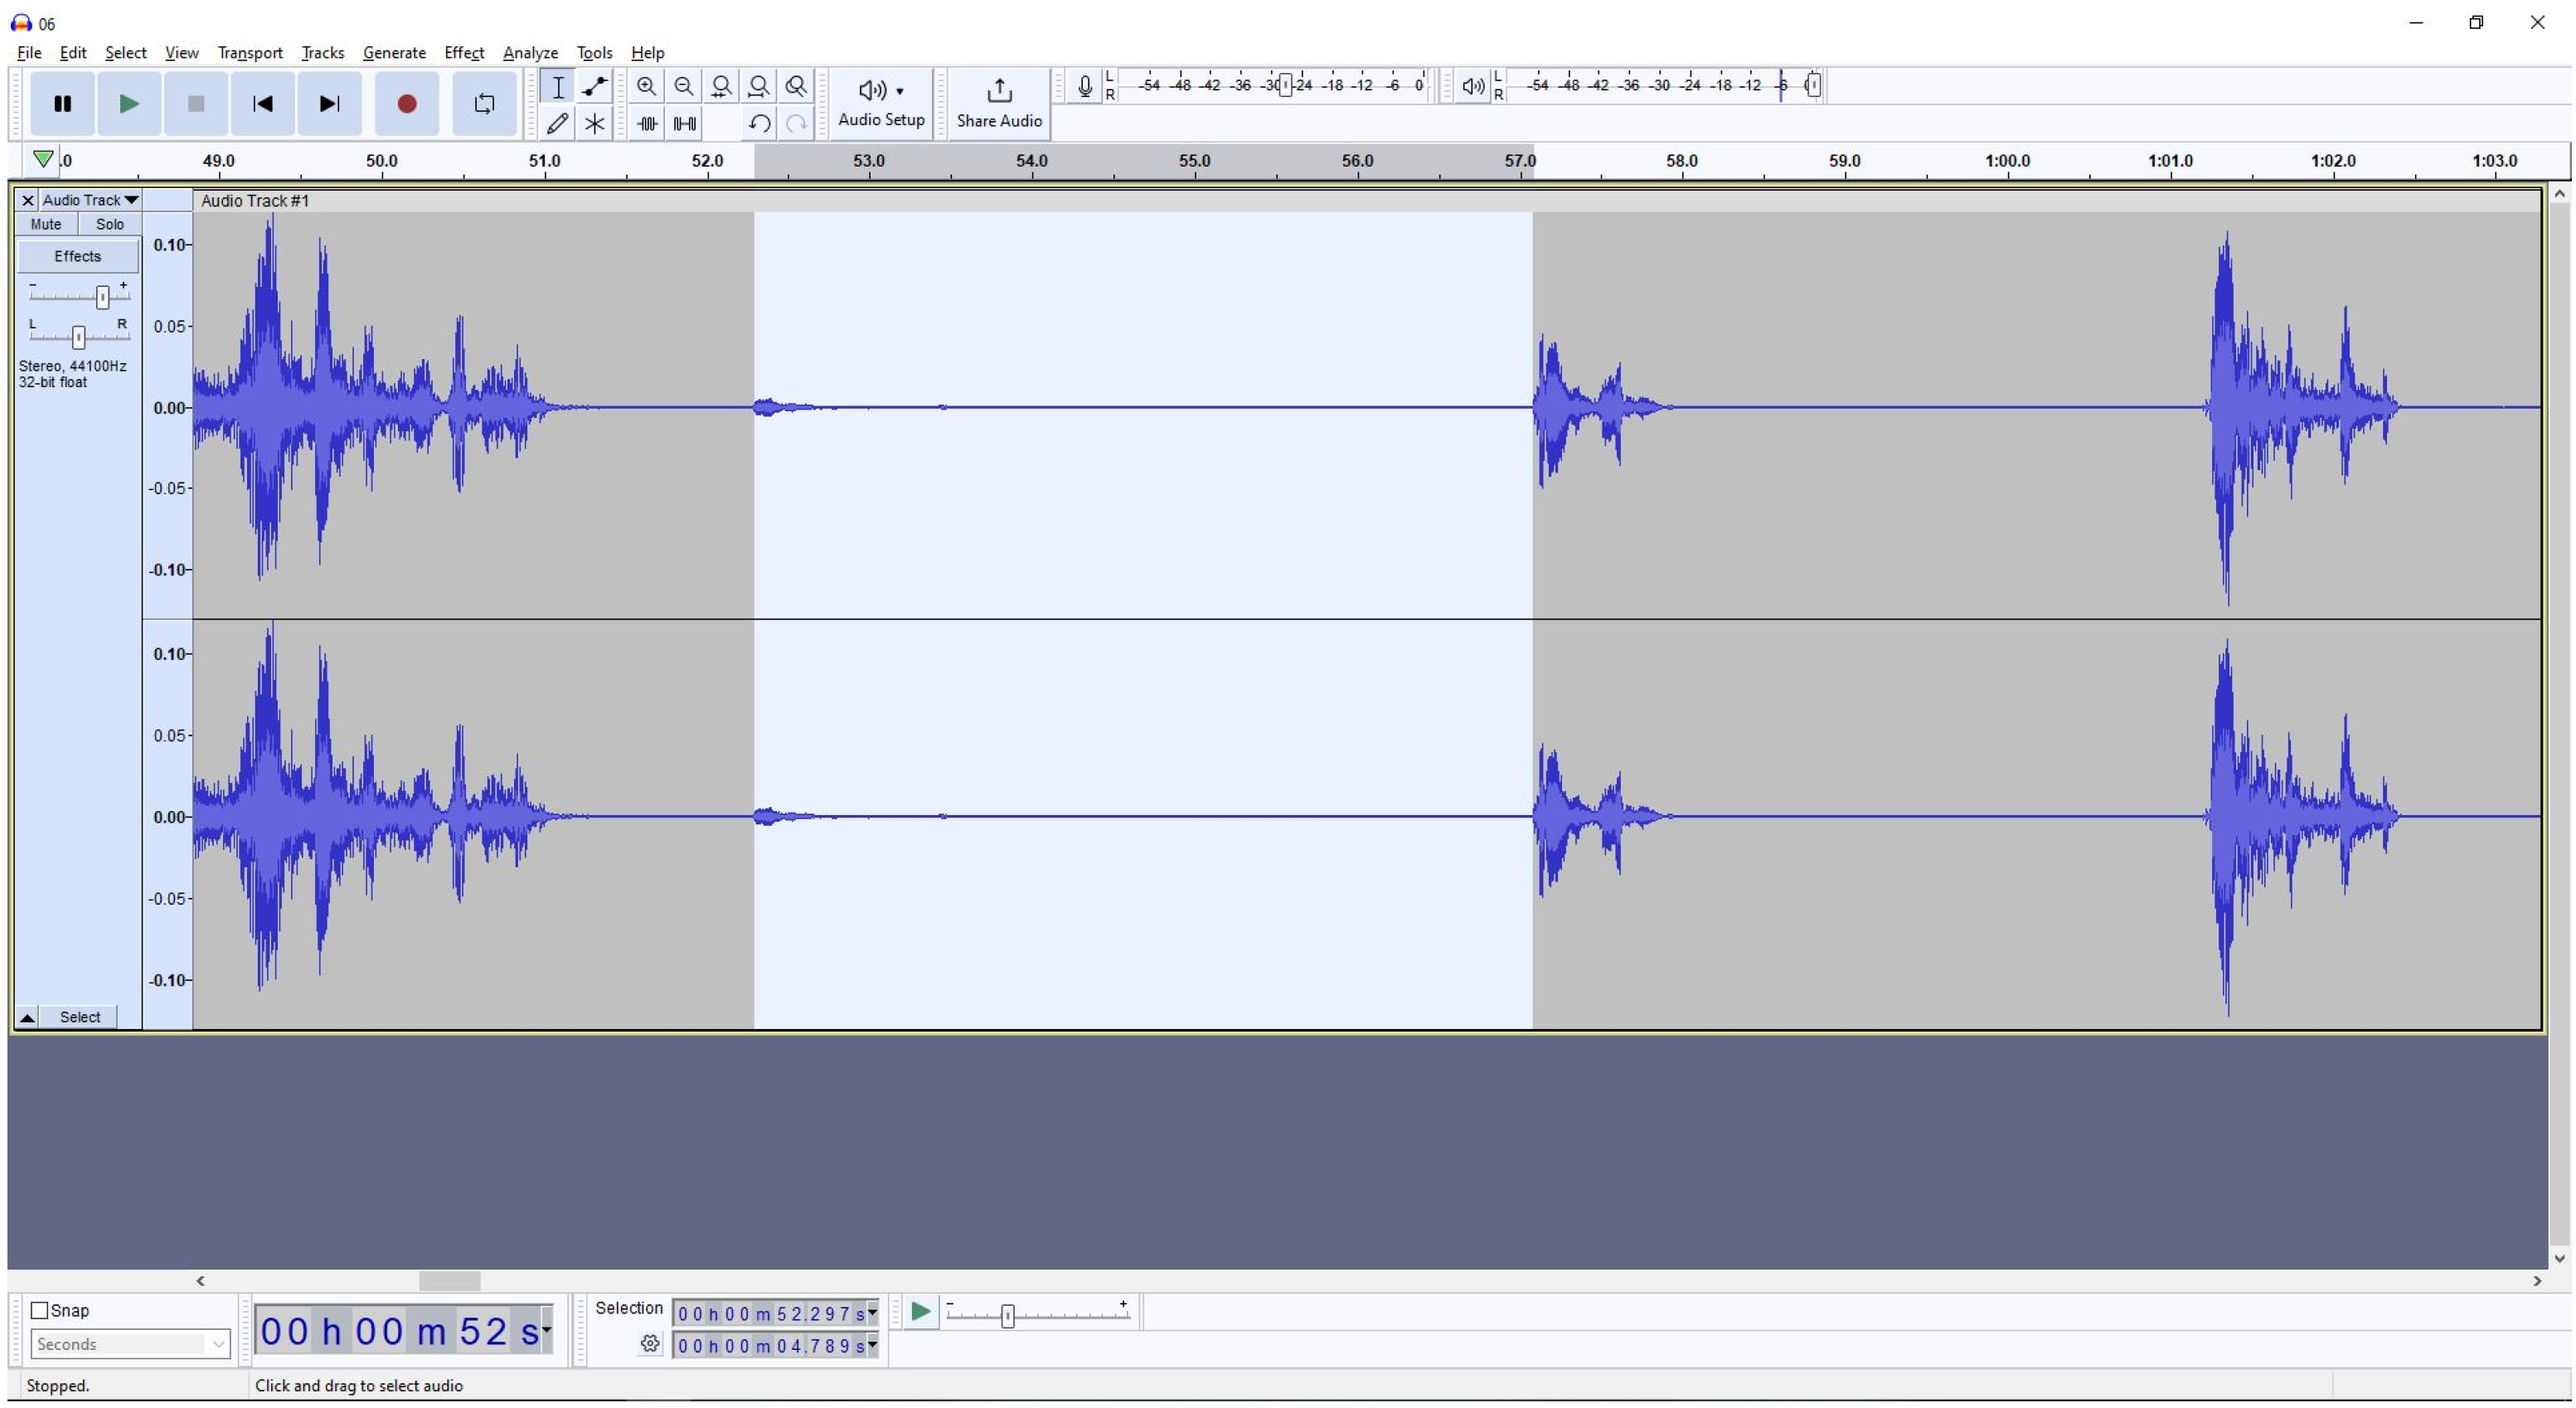
Task: Click the Trim audio outside selection icon
Action: tap(647, 124)
